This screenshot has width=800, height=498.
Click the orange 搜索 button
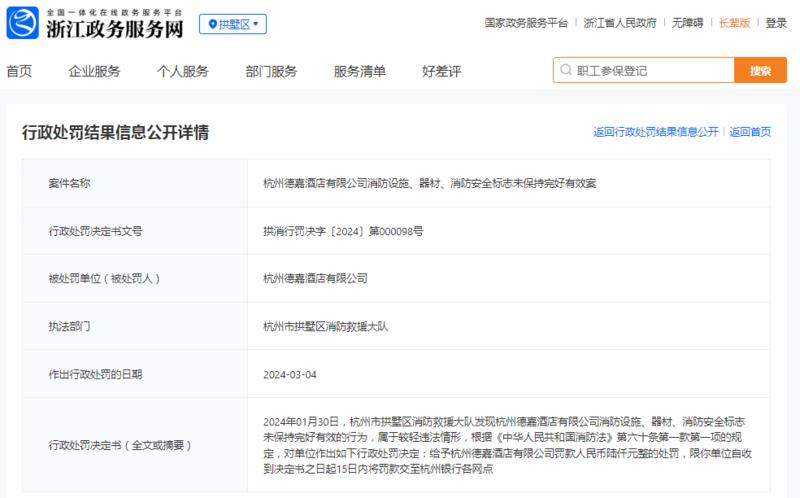point(760,70)
